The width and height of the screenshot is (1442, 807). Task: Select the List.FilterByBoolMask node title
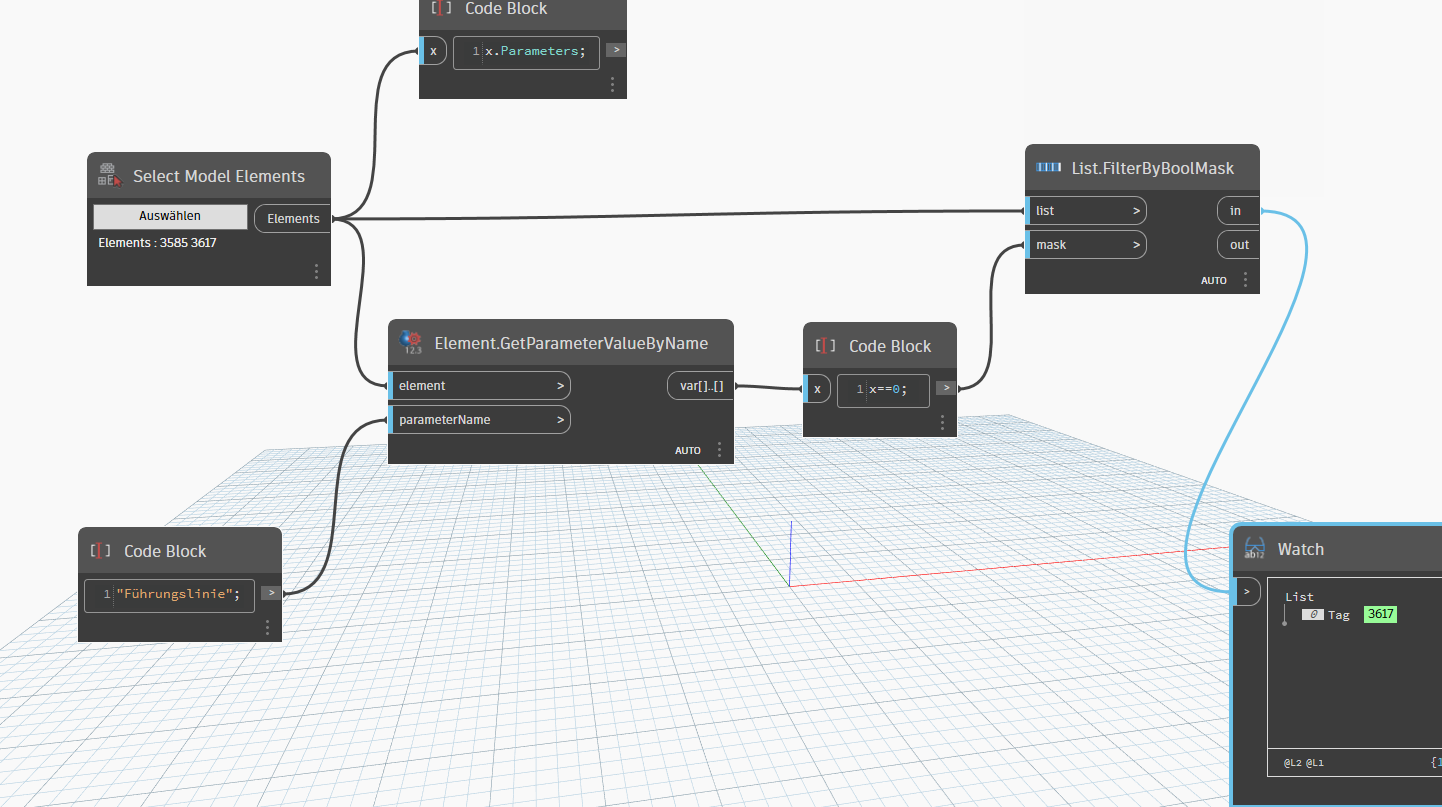click(x=1152, y=168)
